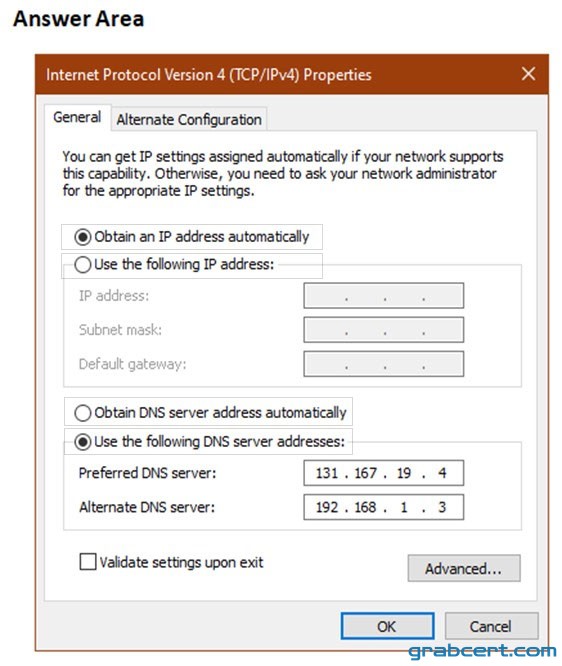Switch to the Alternate Configuration tab
The image size is (562, 666).
(189, 119)
